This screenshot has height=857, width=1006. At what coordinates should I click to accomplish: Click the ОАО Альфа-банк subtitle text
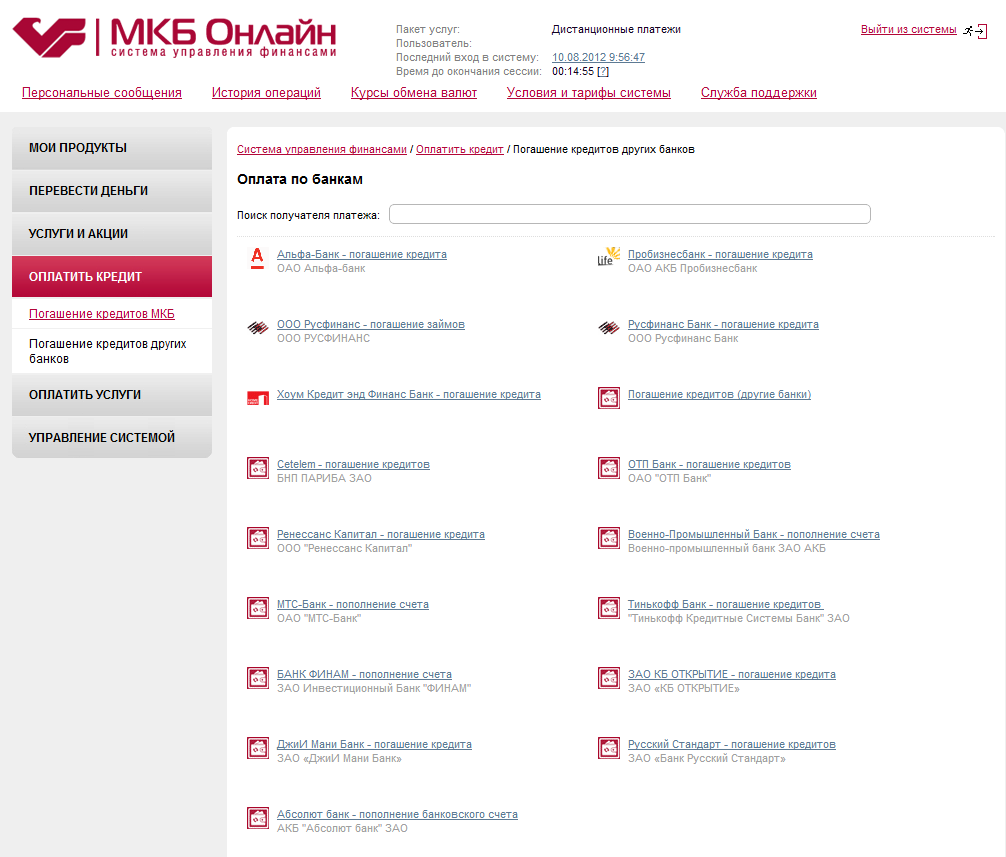tap(321, 268)
